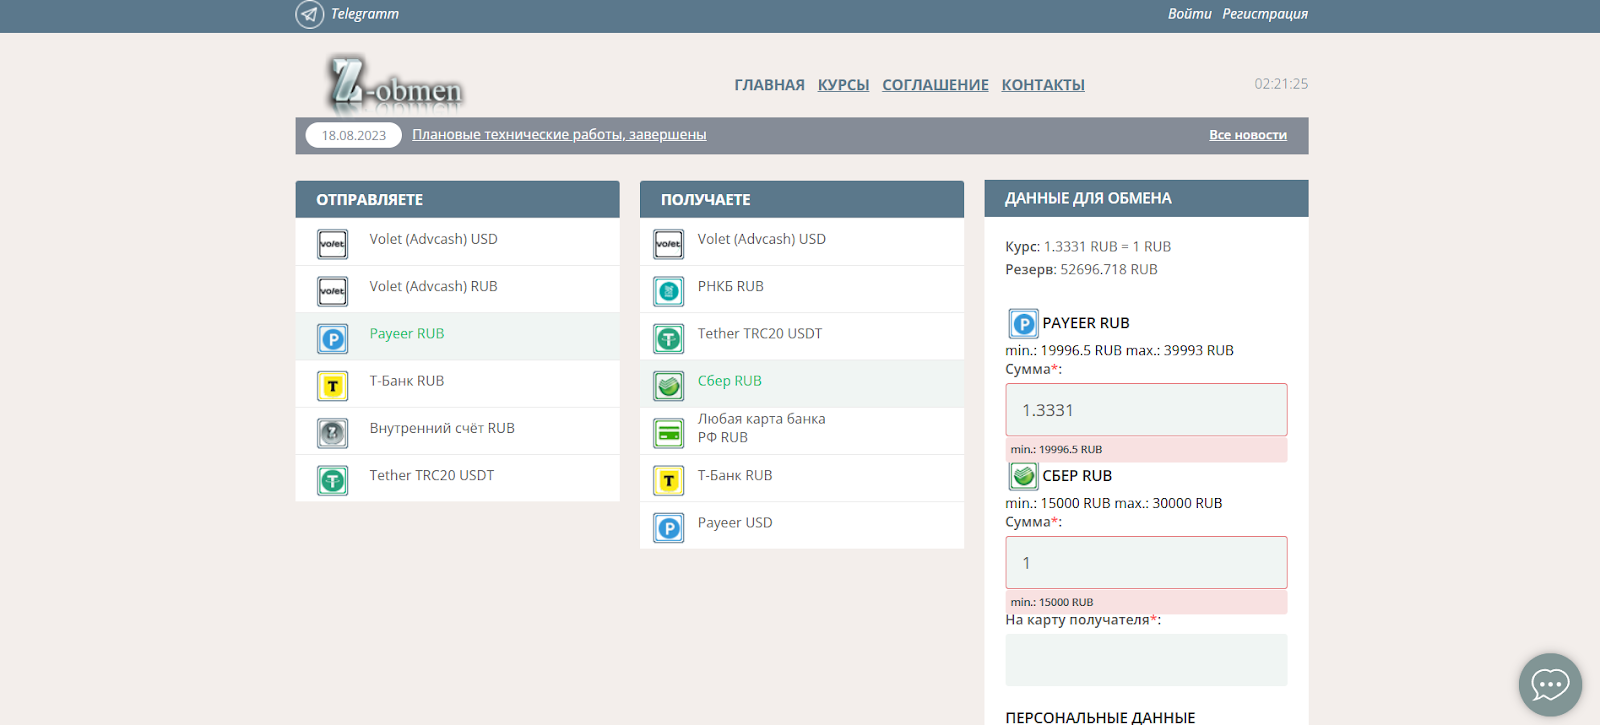
Task: Select РНКБ RUB to receive
Action: tap(801, 289)
